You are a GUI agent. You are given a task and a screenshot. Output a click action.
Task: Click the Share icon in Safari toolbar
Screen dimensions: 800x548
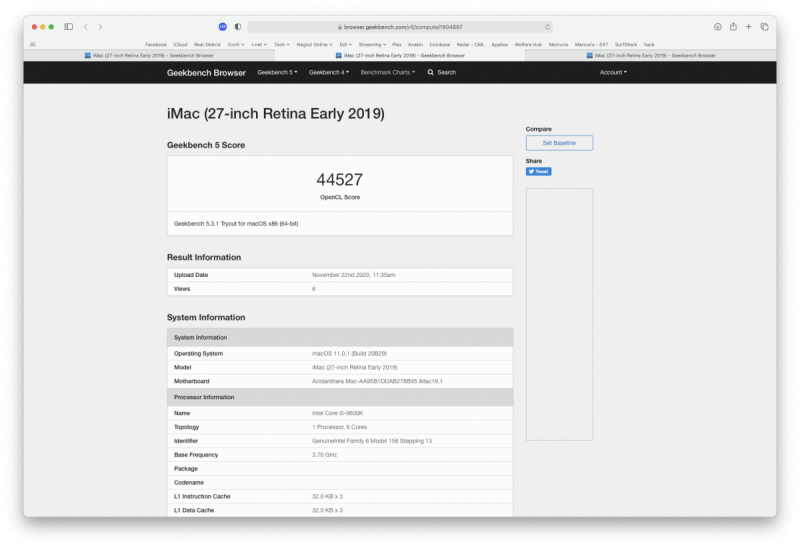click(733, 27)
